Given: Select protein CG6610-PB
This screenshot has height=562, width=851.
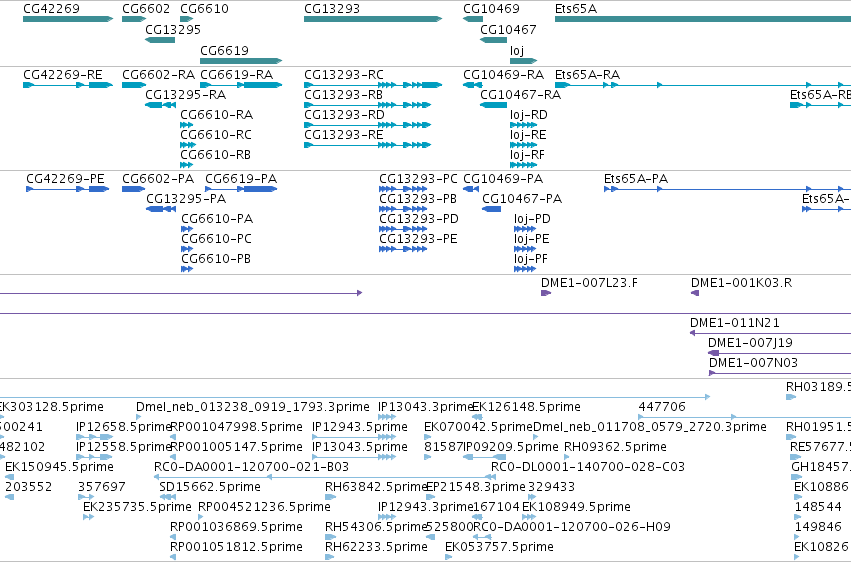Looking at the screenshot, I should click(x=215, y=259).
